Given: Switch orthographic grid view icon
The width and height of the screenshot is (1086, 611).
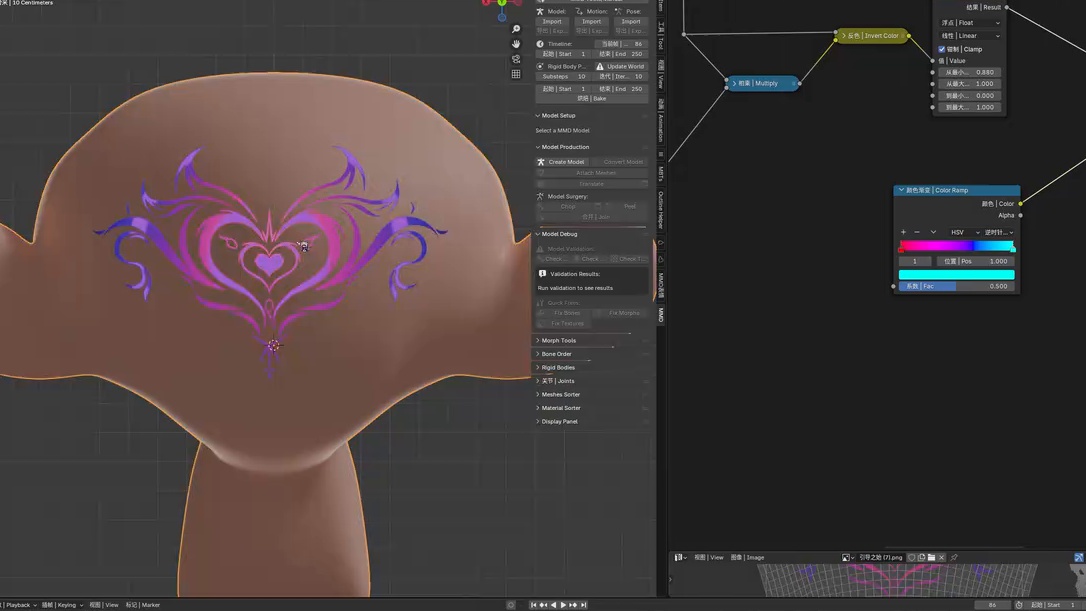Looking at the screenshot, I should point(516,74).
